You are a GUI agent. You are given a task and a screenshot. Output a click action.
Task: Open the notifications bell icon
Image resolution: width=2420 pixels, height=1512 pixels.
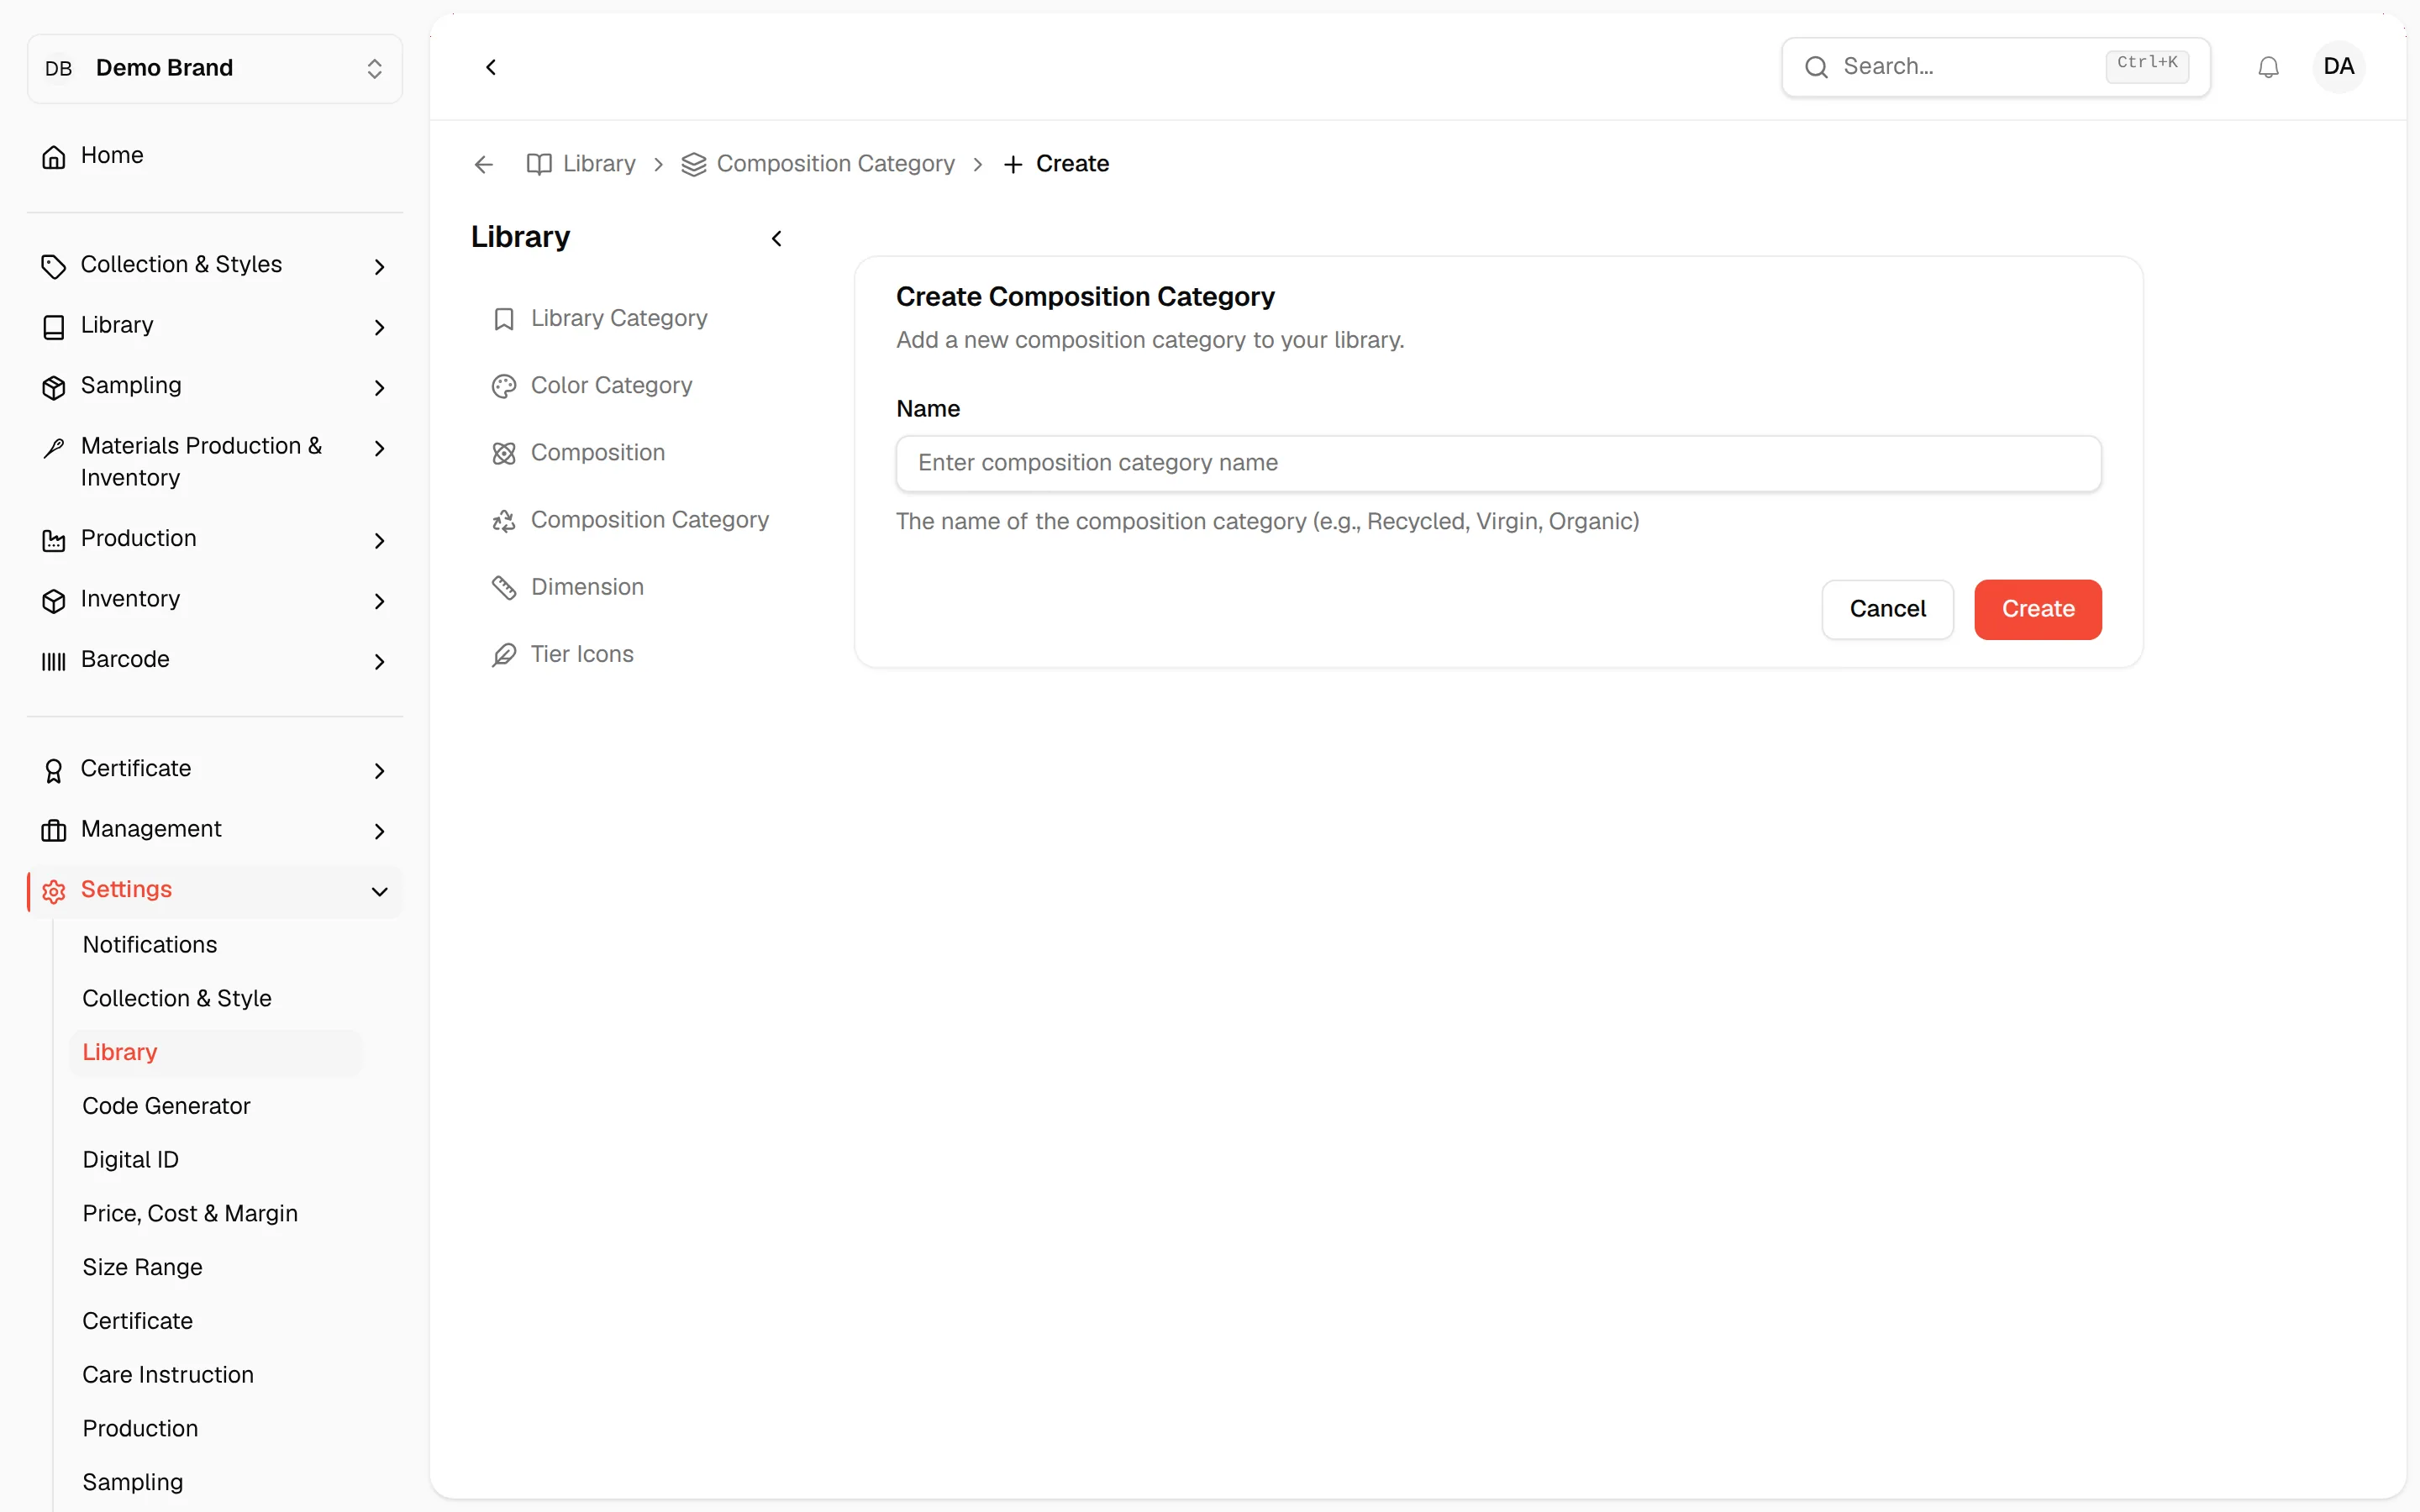click(x=2268, y=67)
